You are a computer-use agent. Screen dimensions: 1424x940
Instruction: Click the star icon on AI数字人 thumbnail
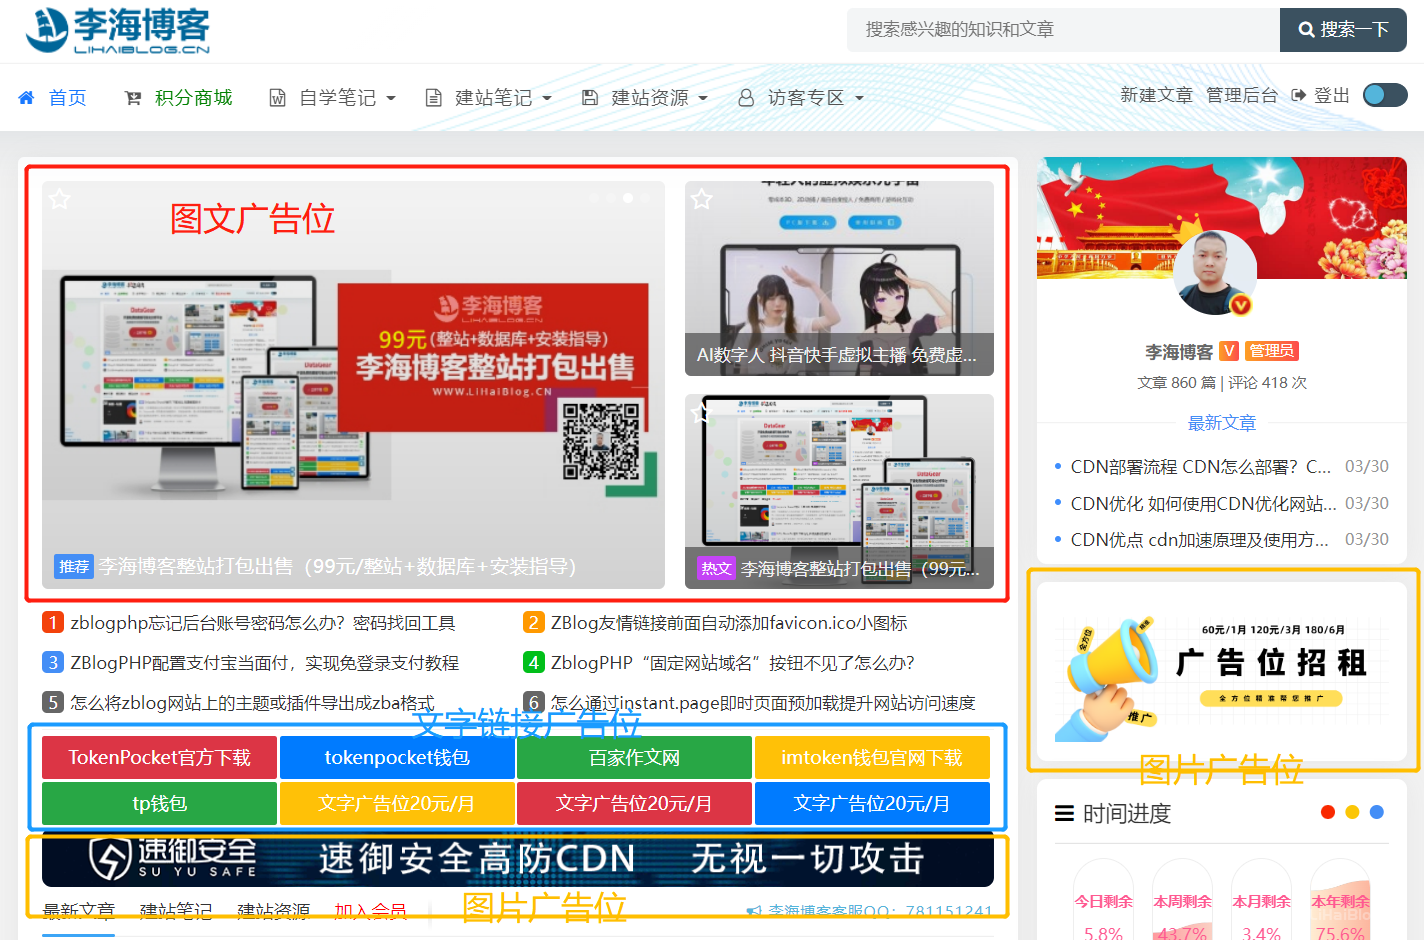pyautogui.click(x=702, y=199)
